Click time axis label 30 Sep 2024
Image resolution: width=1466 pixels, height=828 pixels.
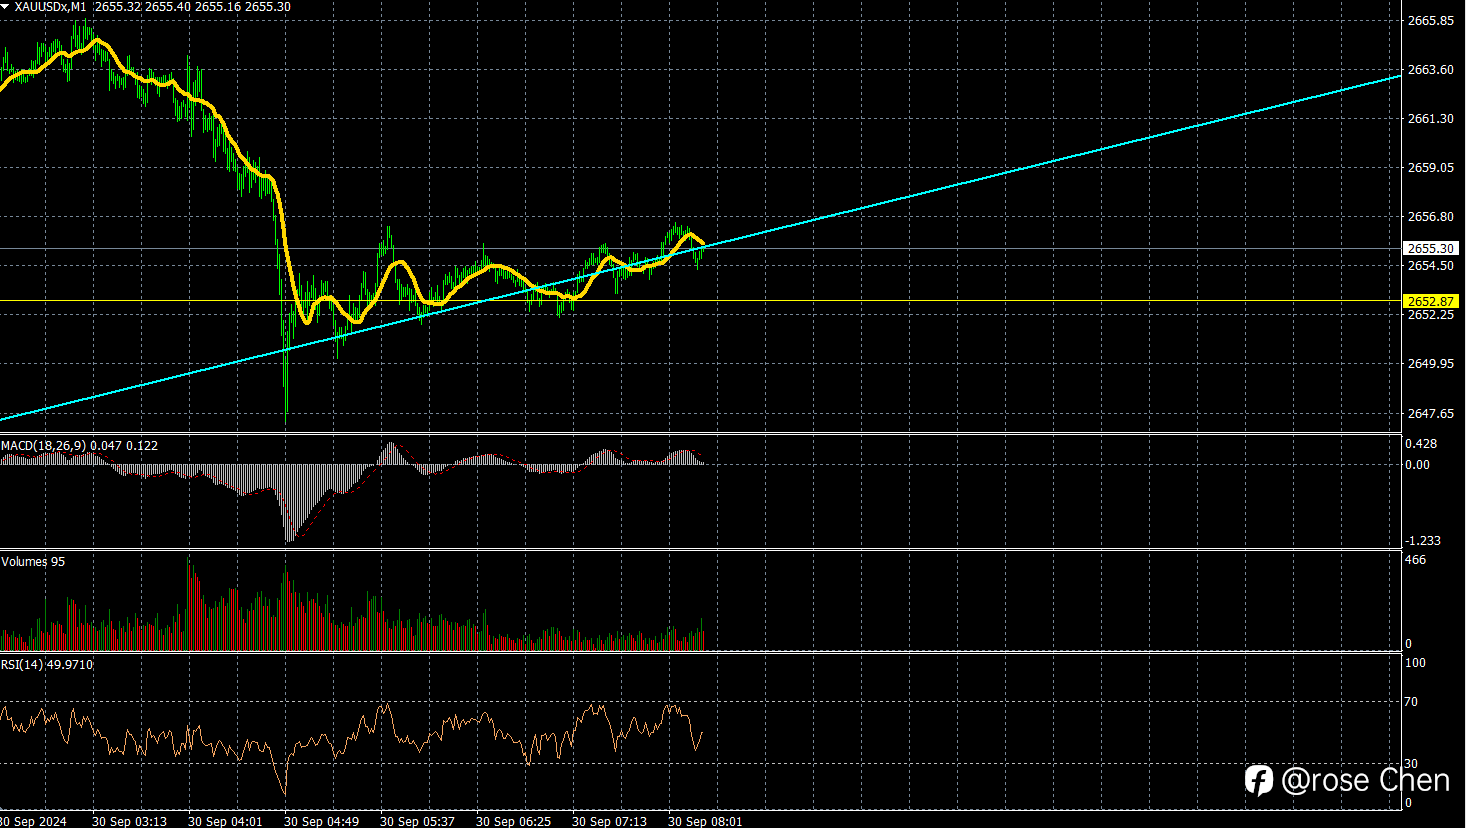(34, 821)
